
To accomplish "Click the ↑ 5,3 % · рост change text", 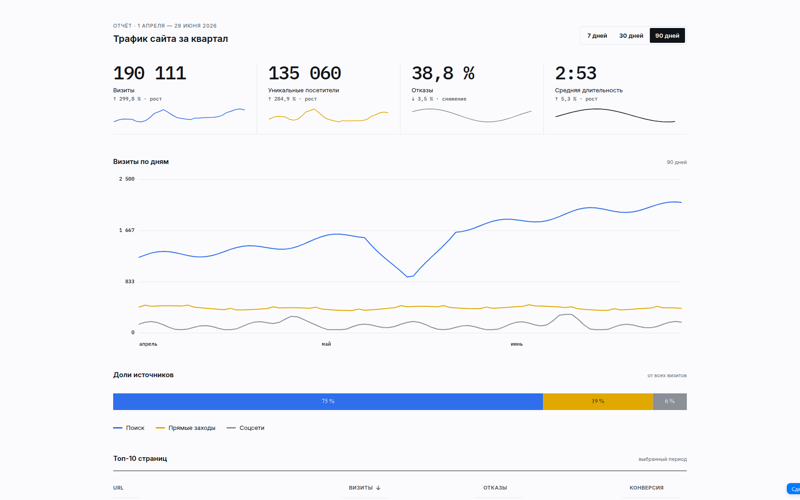I will (576, 99).
